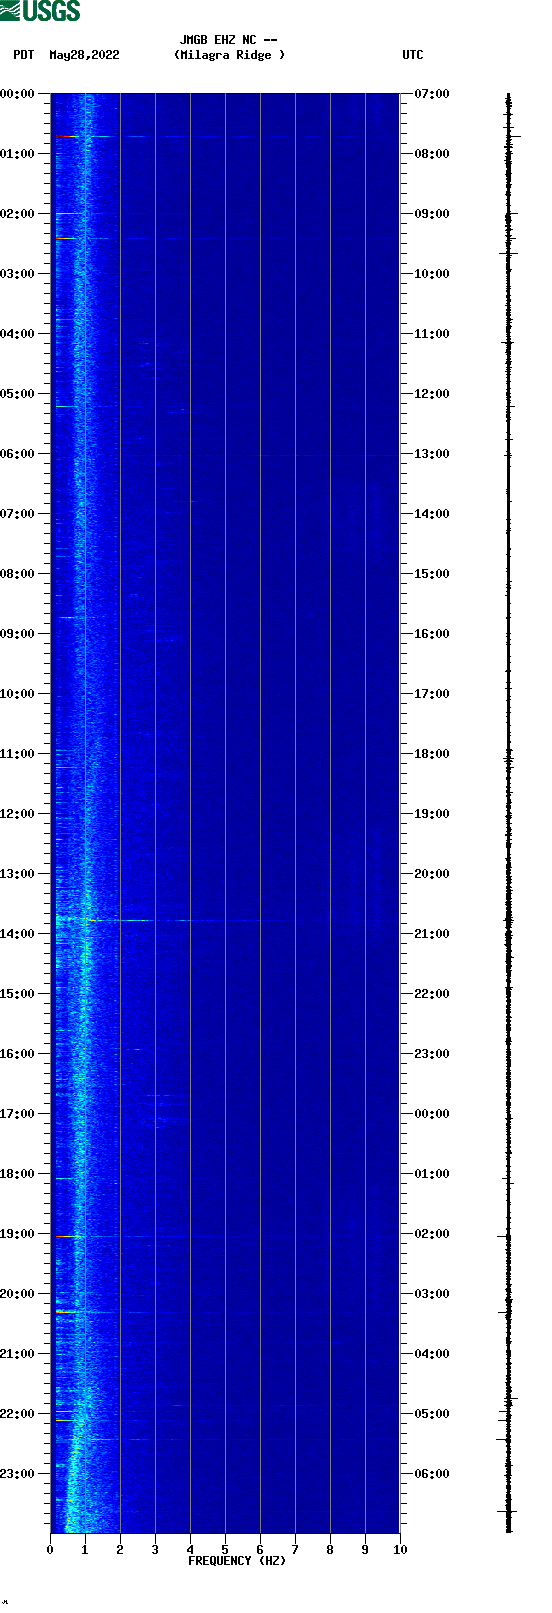The width and height of the screenshot is (552, 1613).
Task: Click the 12:00 PDT time label
Action: 18,814
